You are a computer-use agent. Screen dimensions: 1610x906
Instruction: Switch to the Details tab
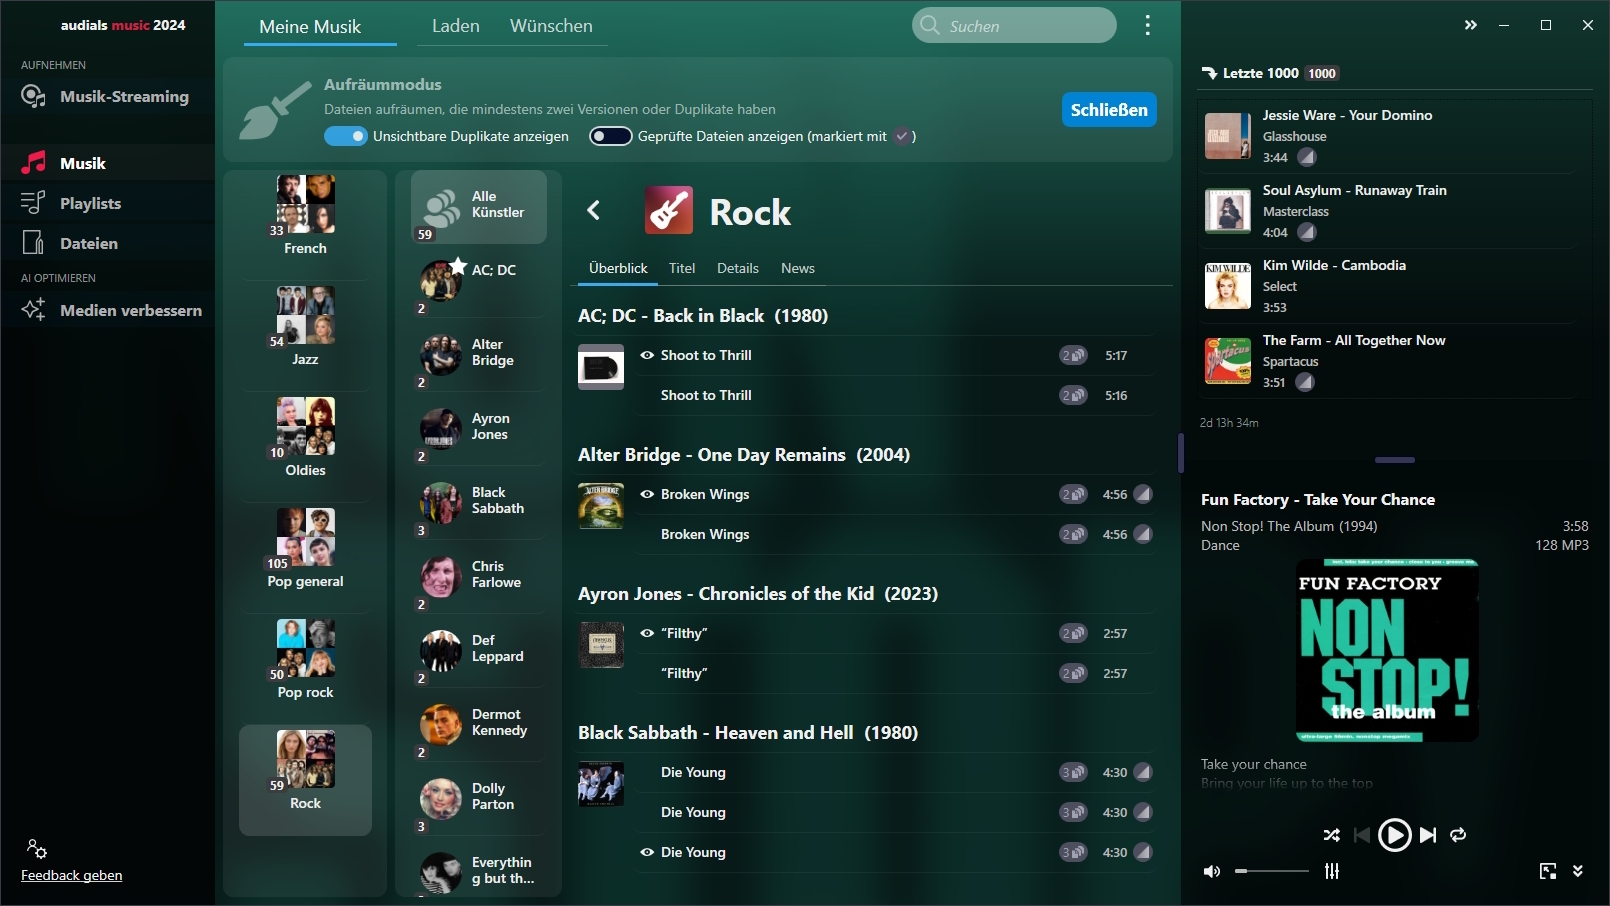[x=738, y=268]
